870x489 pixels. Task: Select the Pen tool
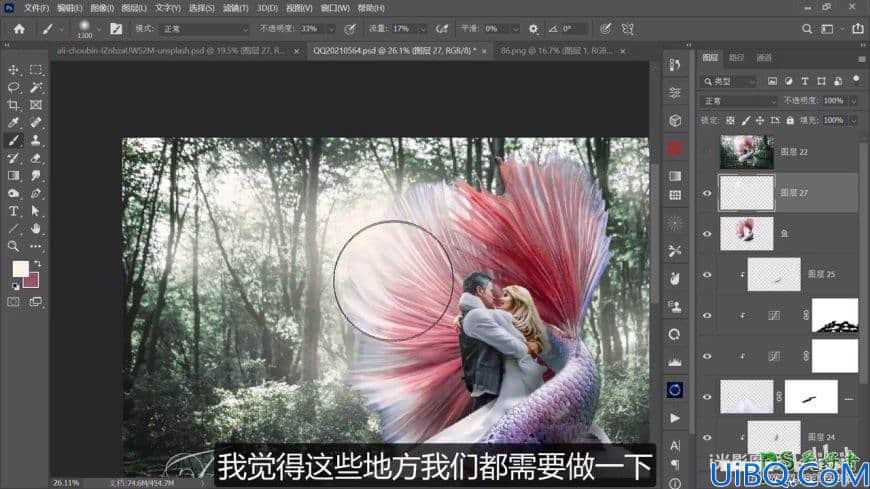36,194
